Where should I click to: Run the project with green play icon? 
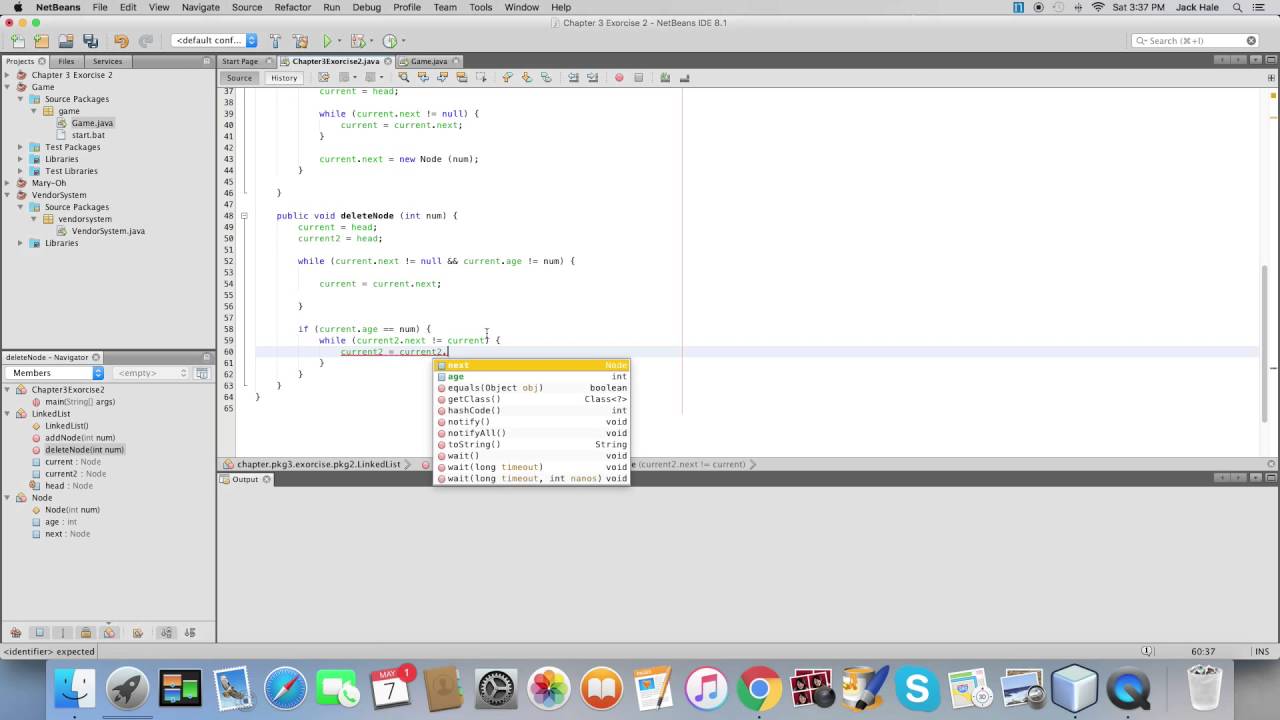pyautogui.click(x=327, y=41)
